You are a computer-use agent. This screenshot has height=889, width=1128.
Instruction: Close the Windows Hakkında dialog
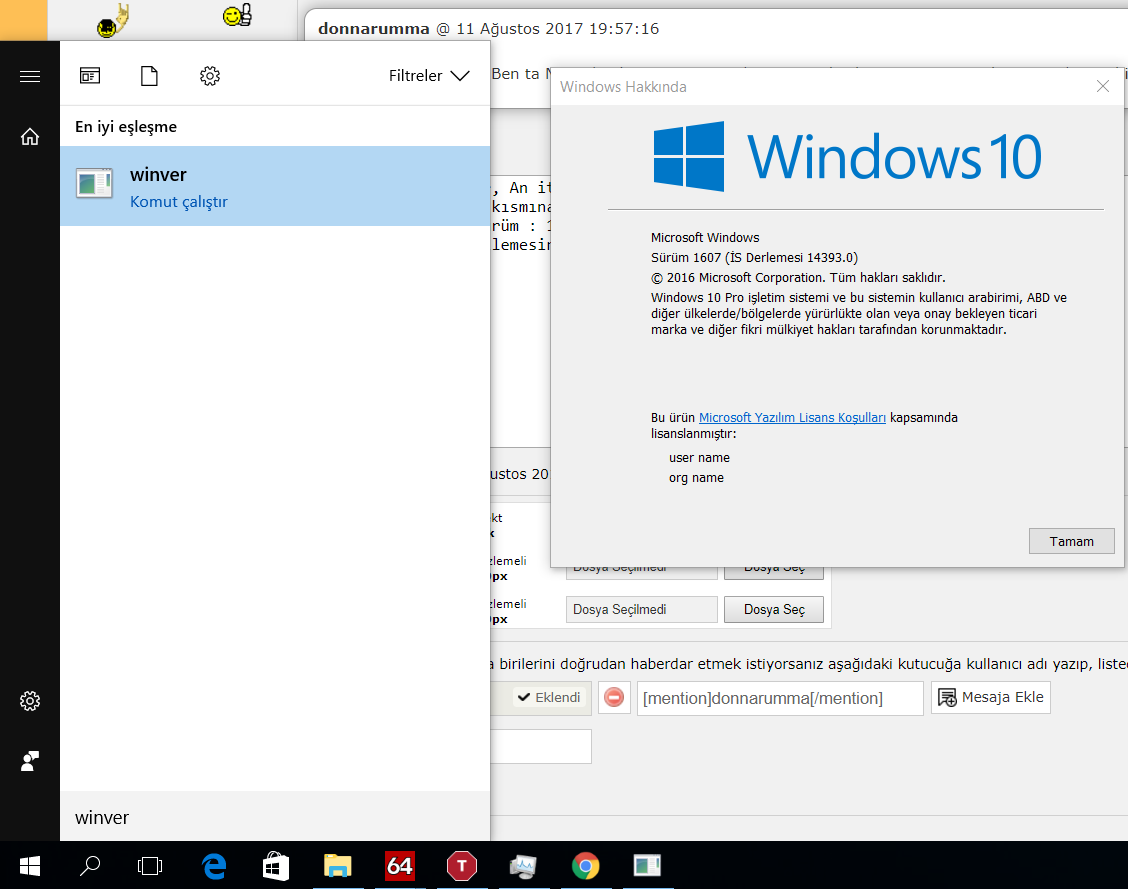(1102, 86)
